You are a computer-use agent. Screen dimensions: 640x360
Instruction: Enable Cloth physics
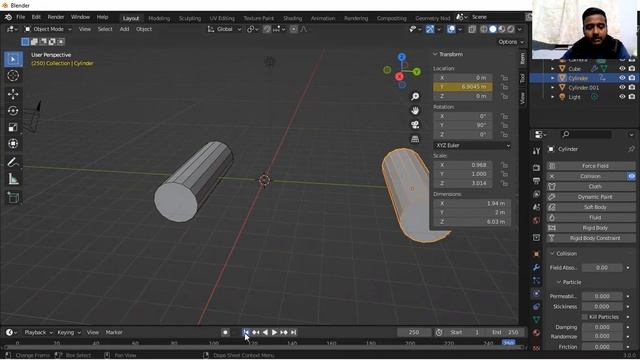(x=590, y=187)
